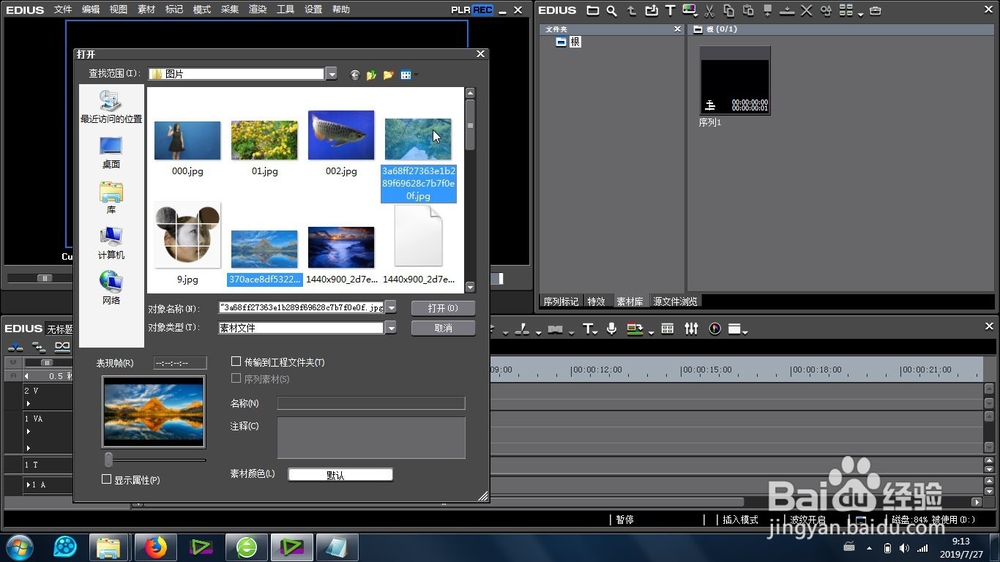Switch to the 特效 tab
Viewport: 1000px width, 562px height.
tap(596, 301)
